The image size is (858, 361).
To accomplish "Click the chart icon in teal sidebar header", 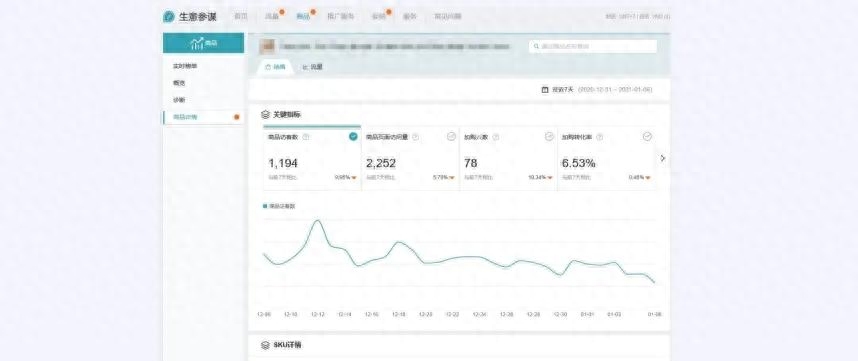I will 197,43.
